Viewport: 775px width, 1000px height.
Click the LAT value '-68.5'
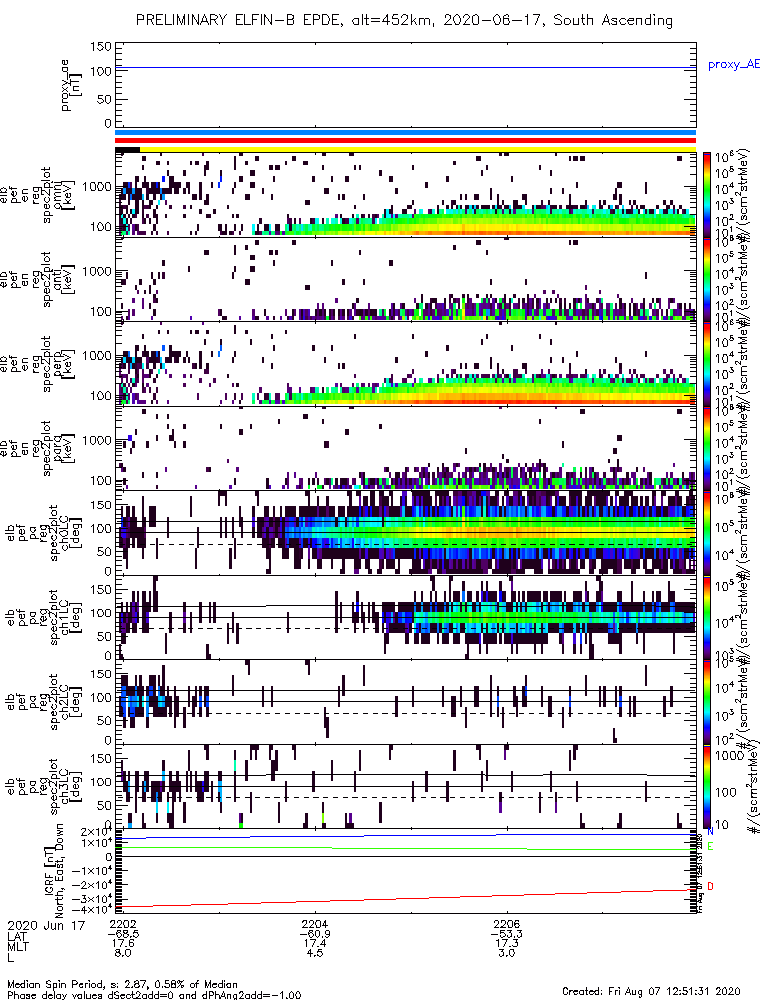point(122,934)
